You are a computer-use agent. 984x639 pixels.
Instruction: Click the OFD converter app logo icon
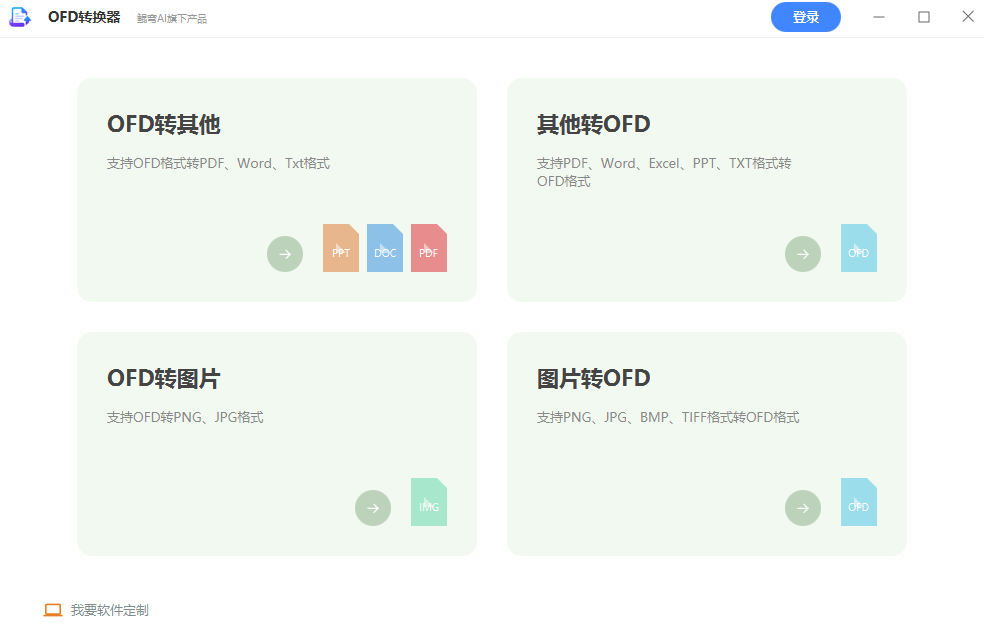(x=20, y=17)
